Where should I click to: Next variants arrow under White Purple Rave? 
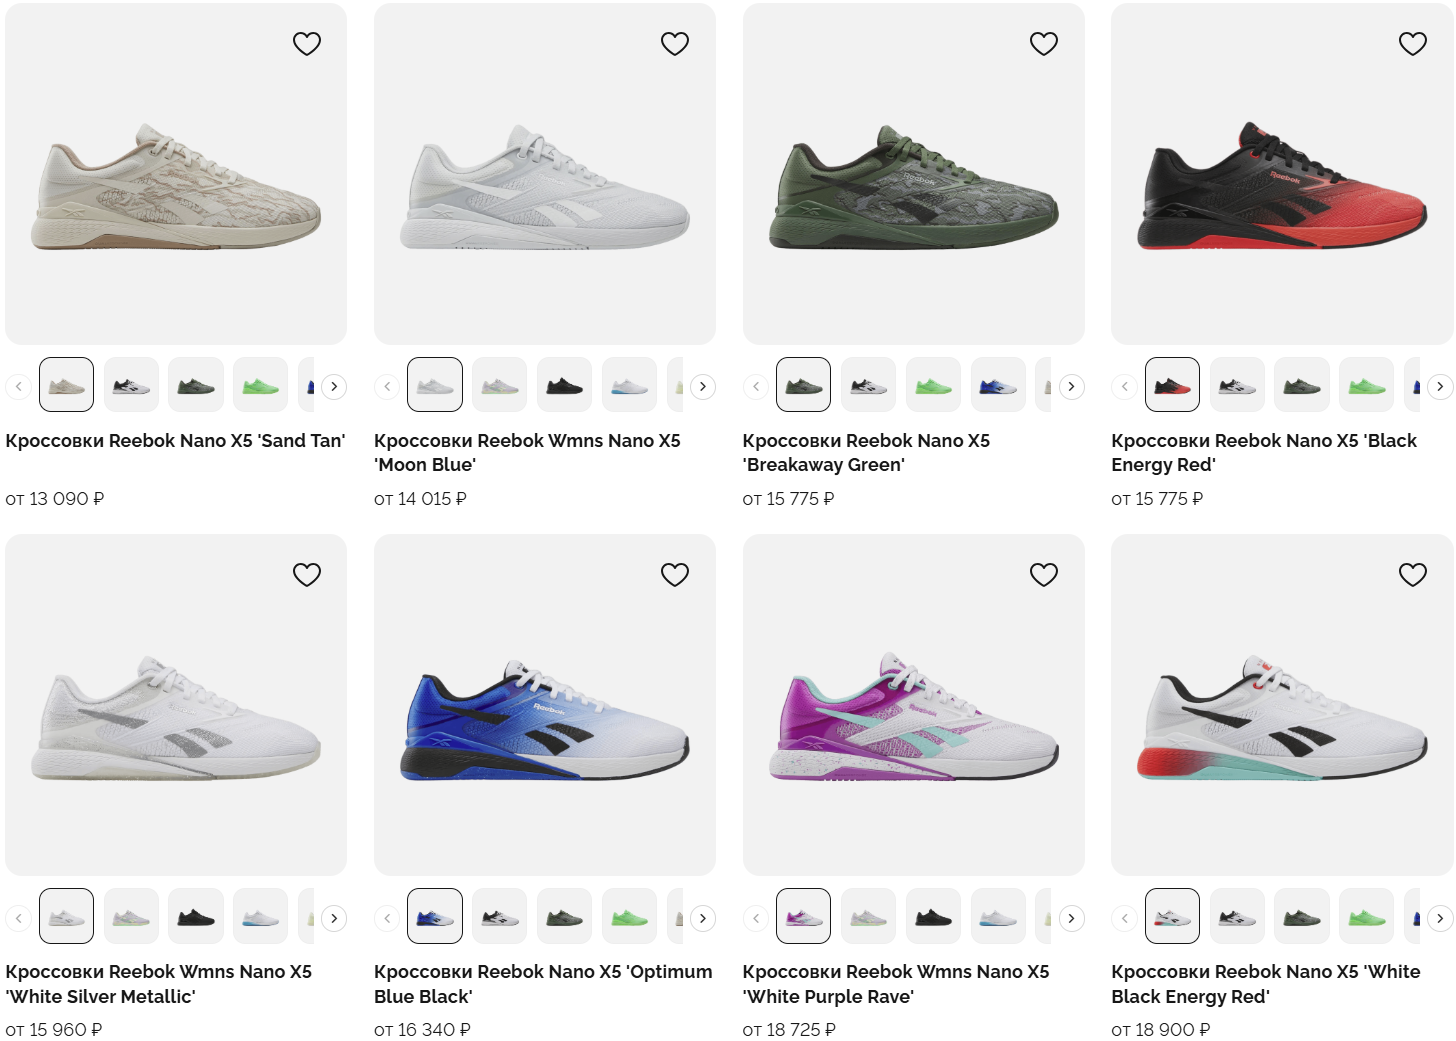coord(1072,917)
